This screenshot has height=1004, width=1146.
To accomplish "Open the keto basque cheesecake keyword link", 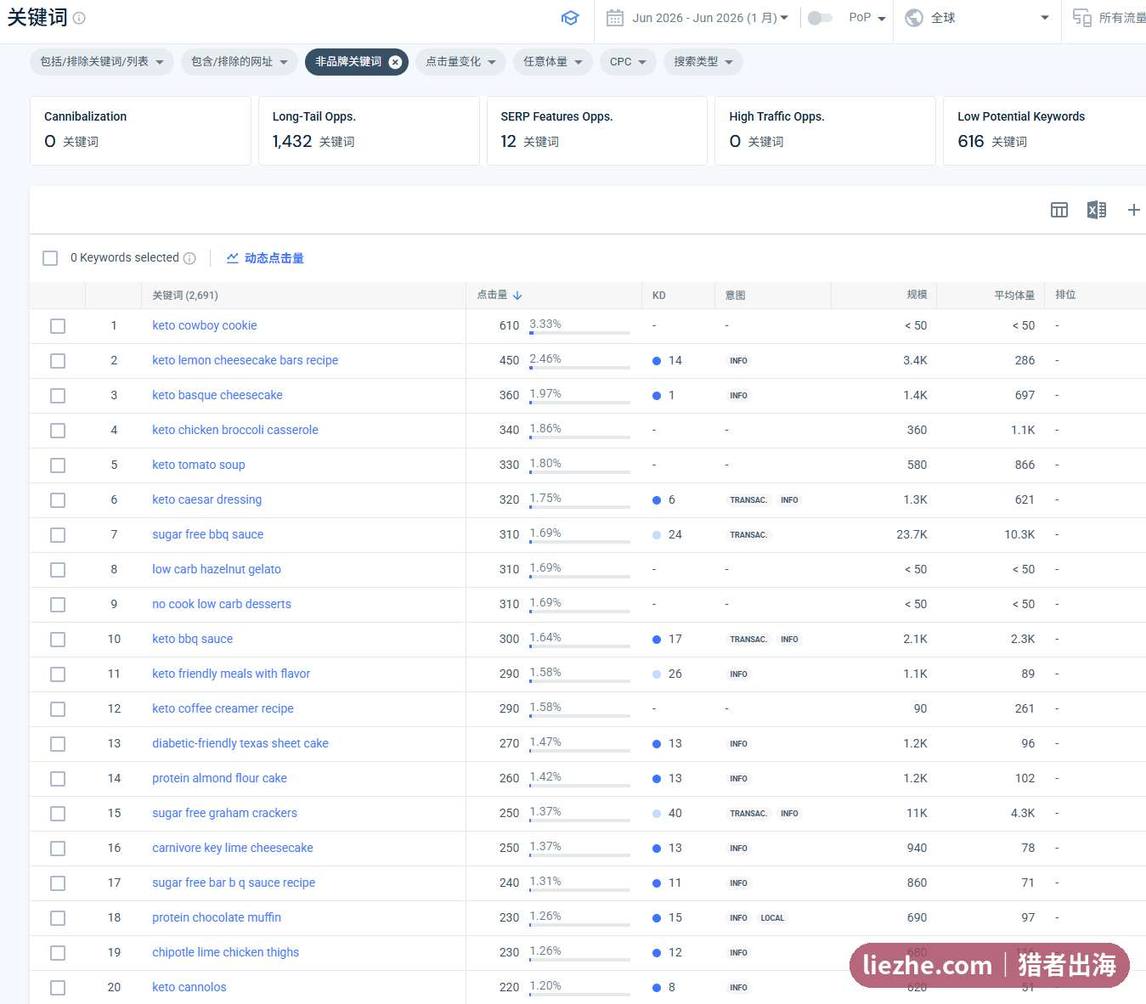I will (217, 395).
